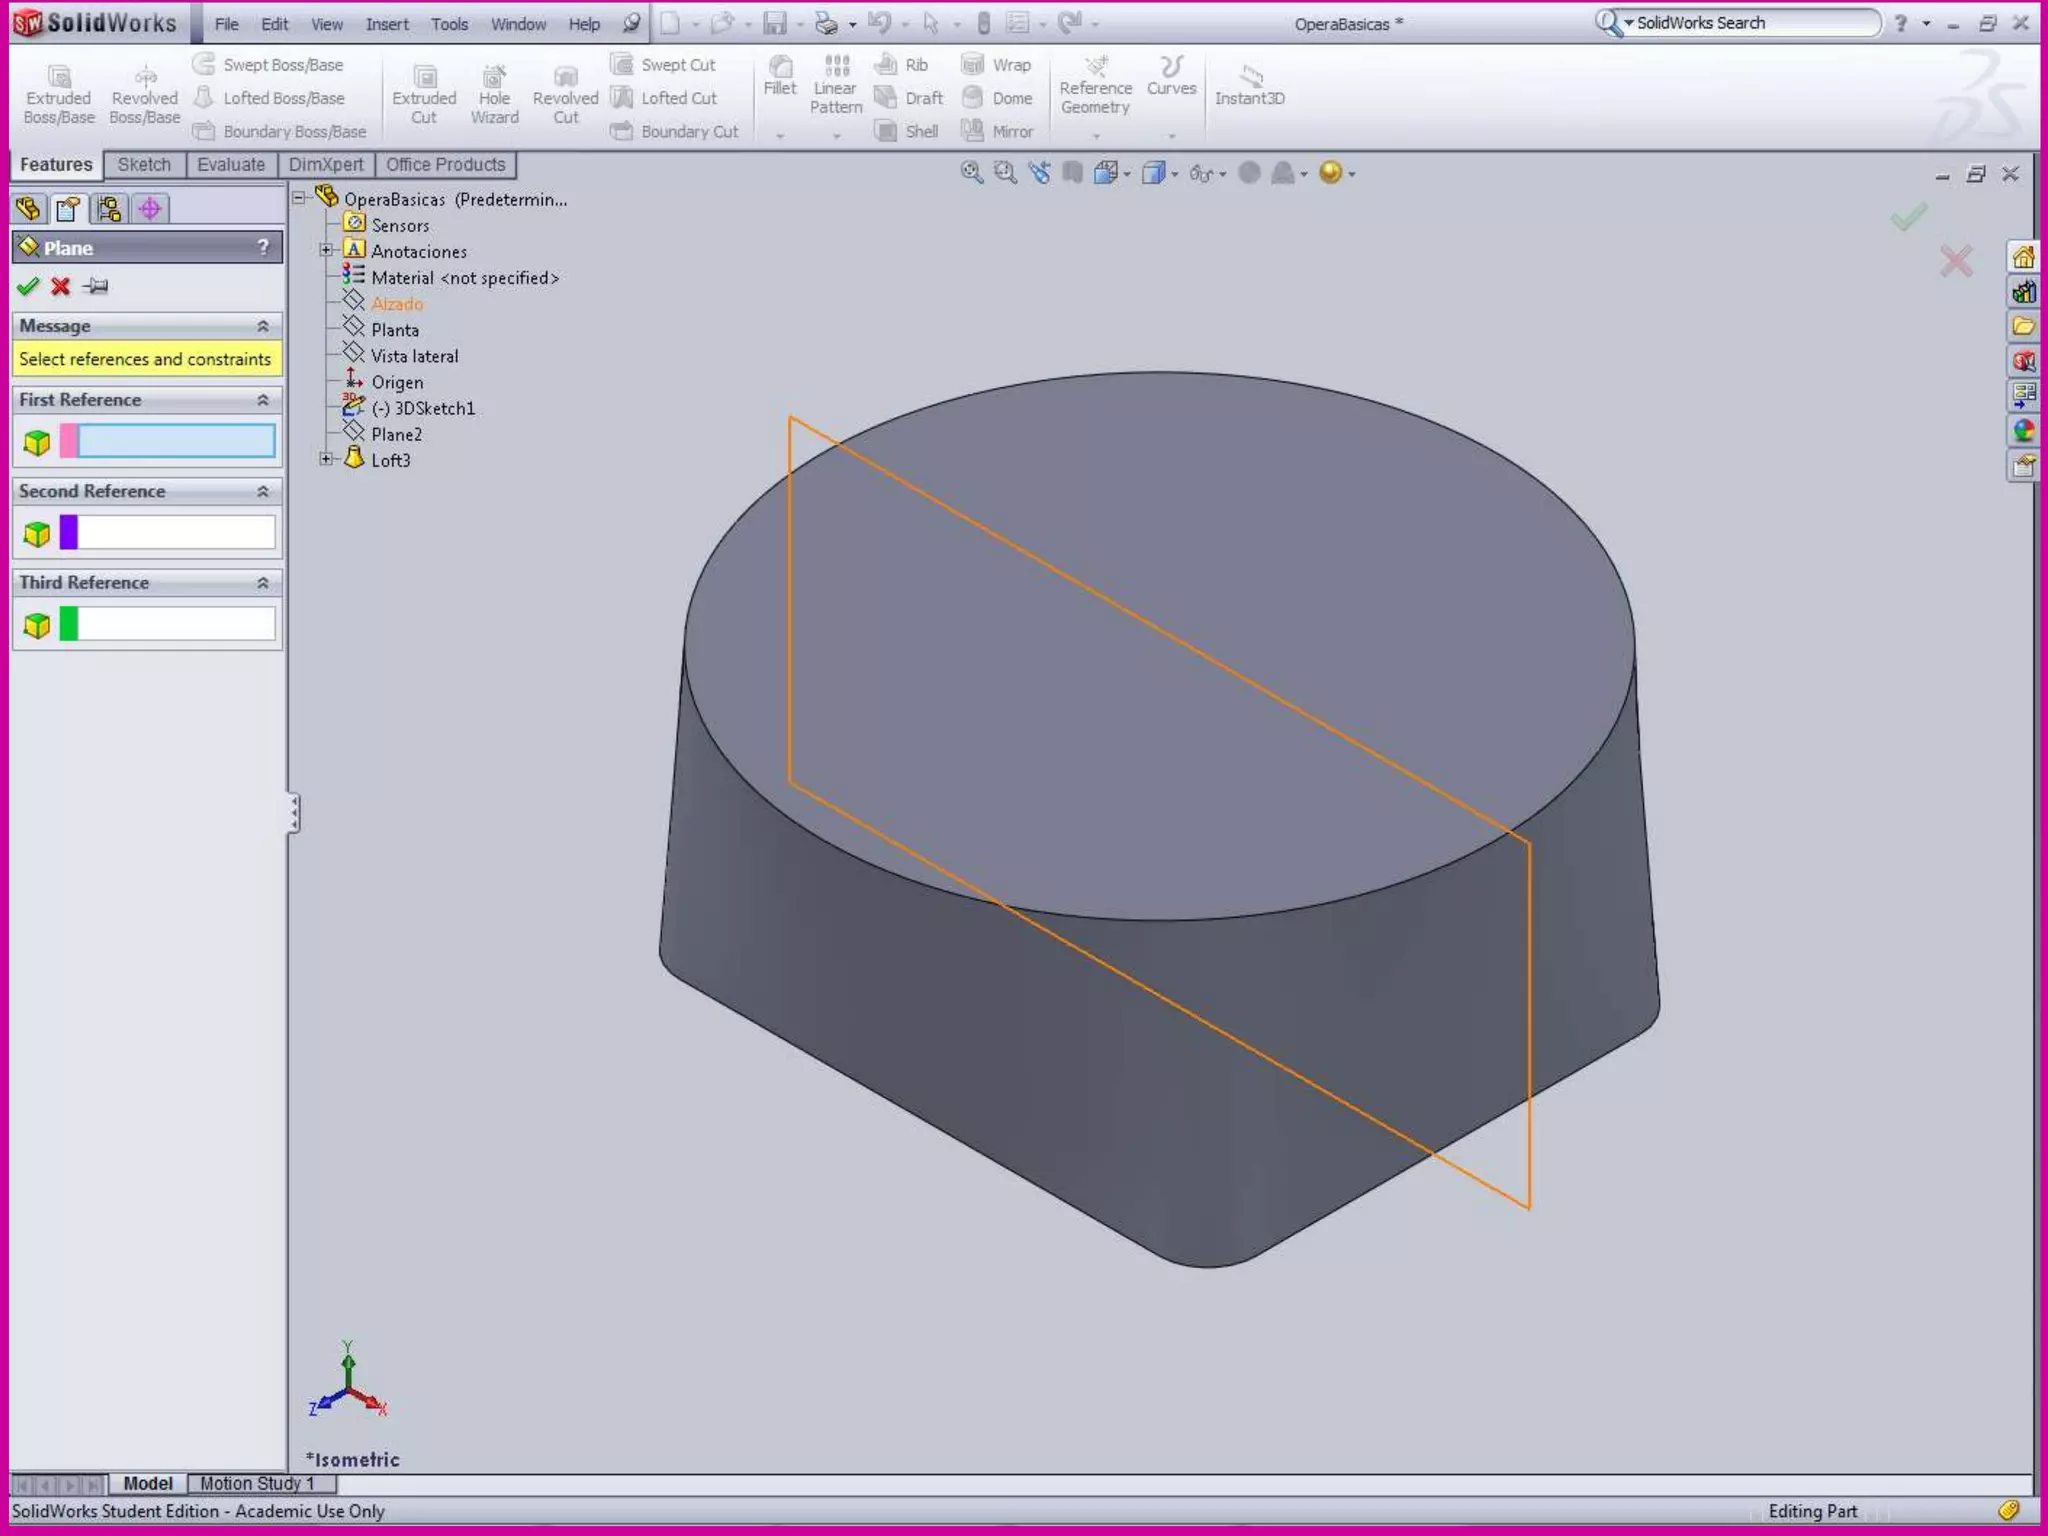Expand the Loft3 feature node
Screen dimensions: 2048x1536
[326, 459]
